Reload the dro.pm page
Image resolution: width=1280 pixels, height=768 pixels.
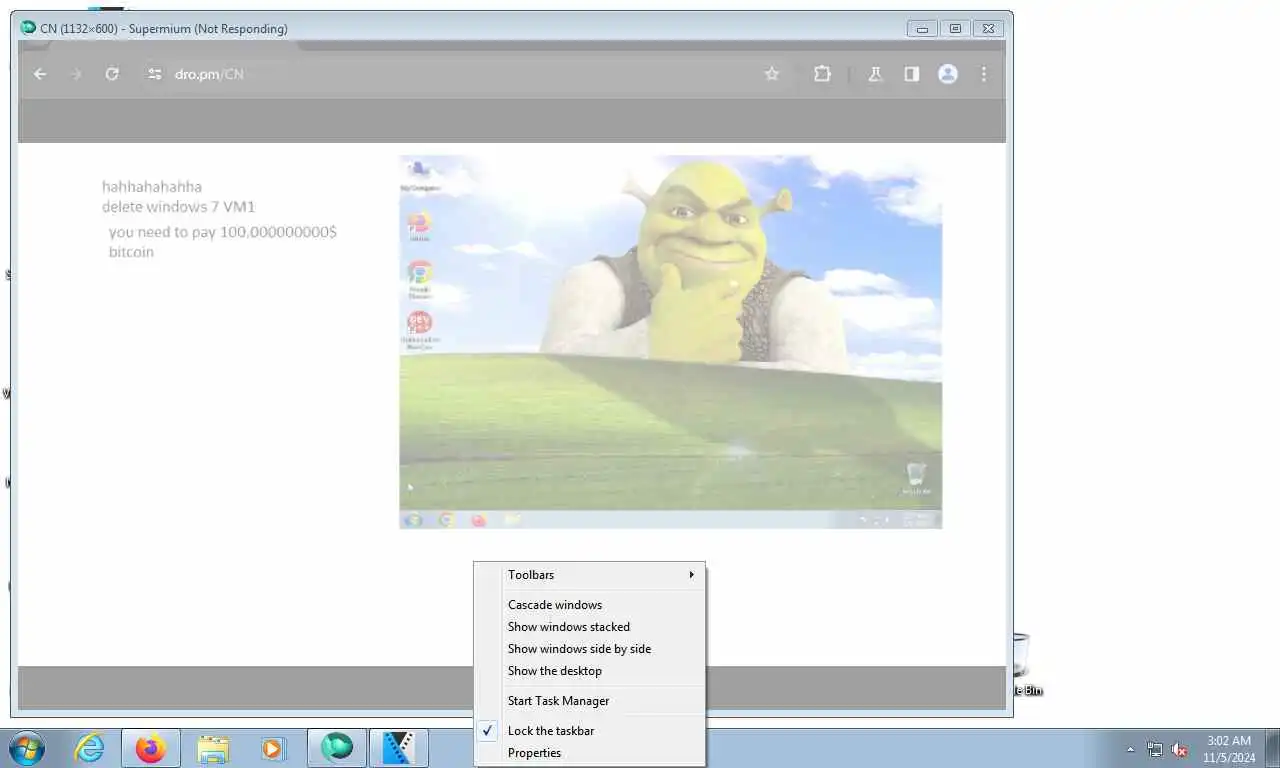(112, 74)
